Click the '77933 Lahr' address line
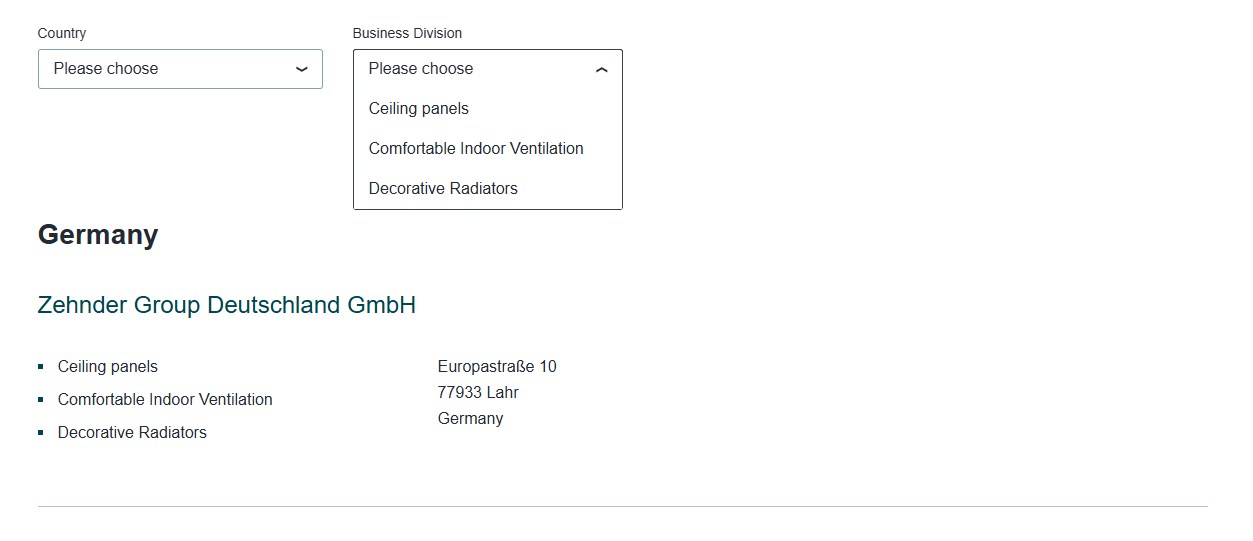Viewport: 1253px width, 541px height. point(478,393)
